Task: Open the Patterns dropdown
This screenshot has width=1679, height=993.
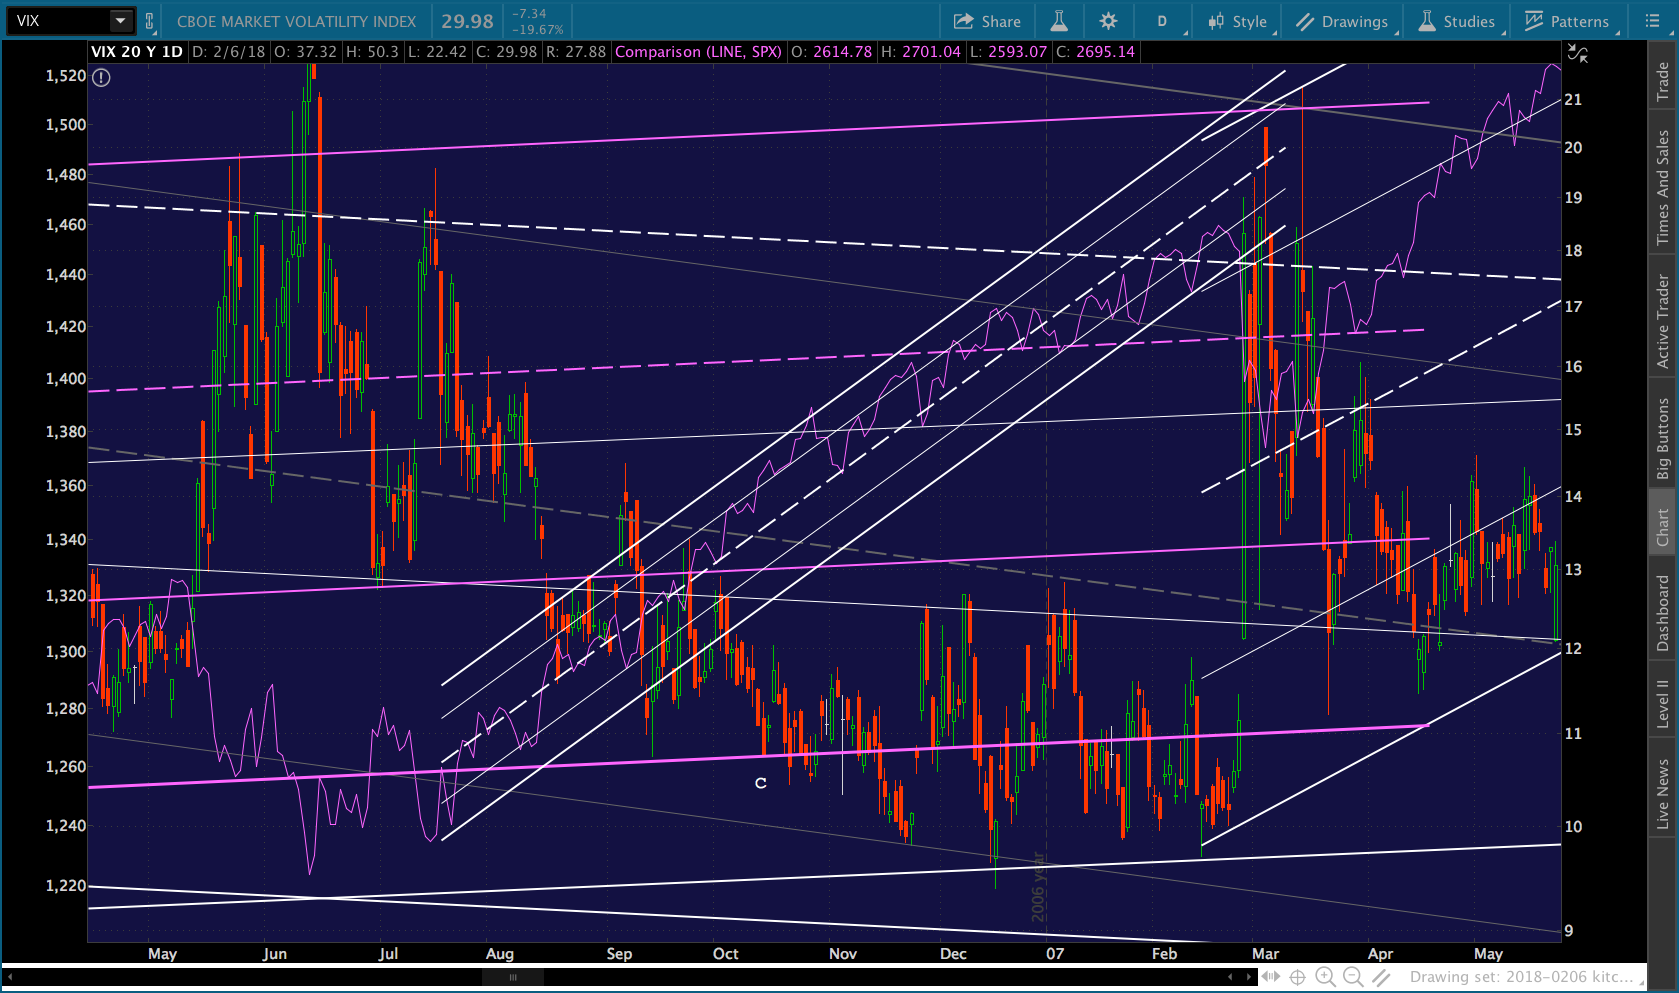Action: pos(1566,21)
